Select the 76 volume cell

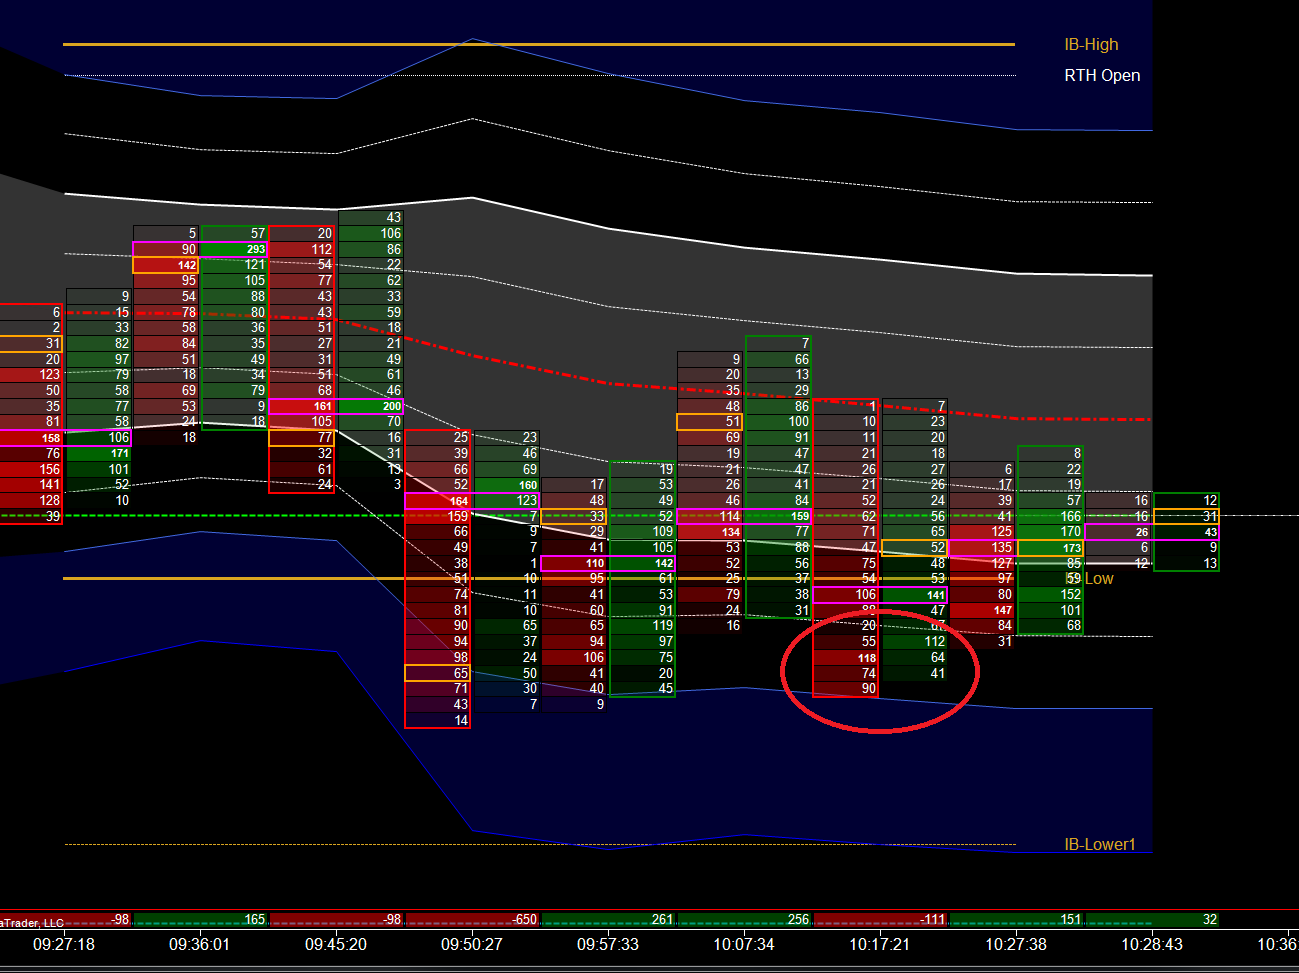pos(31,454)
